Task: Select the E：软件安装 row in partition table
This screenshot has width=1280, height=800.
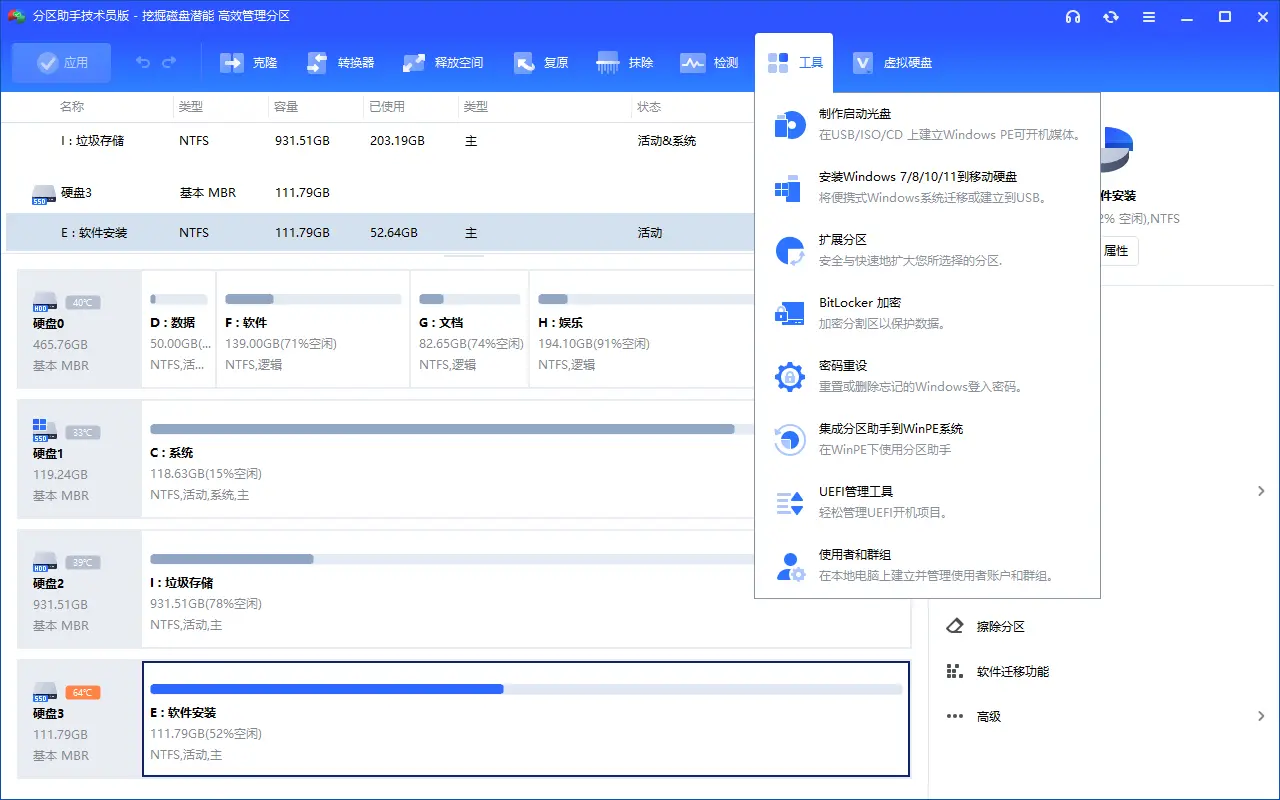Action: (x=380, y=232)
